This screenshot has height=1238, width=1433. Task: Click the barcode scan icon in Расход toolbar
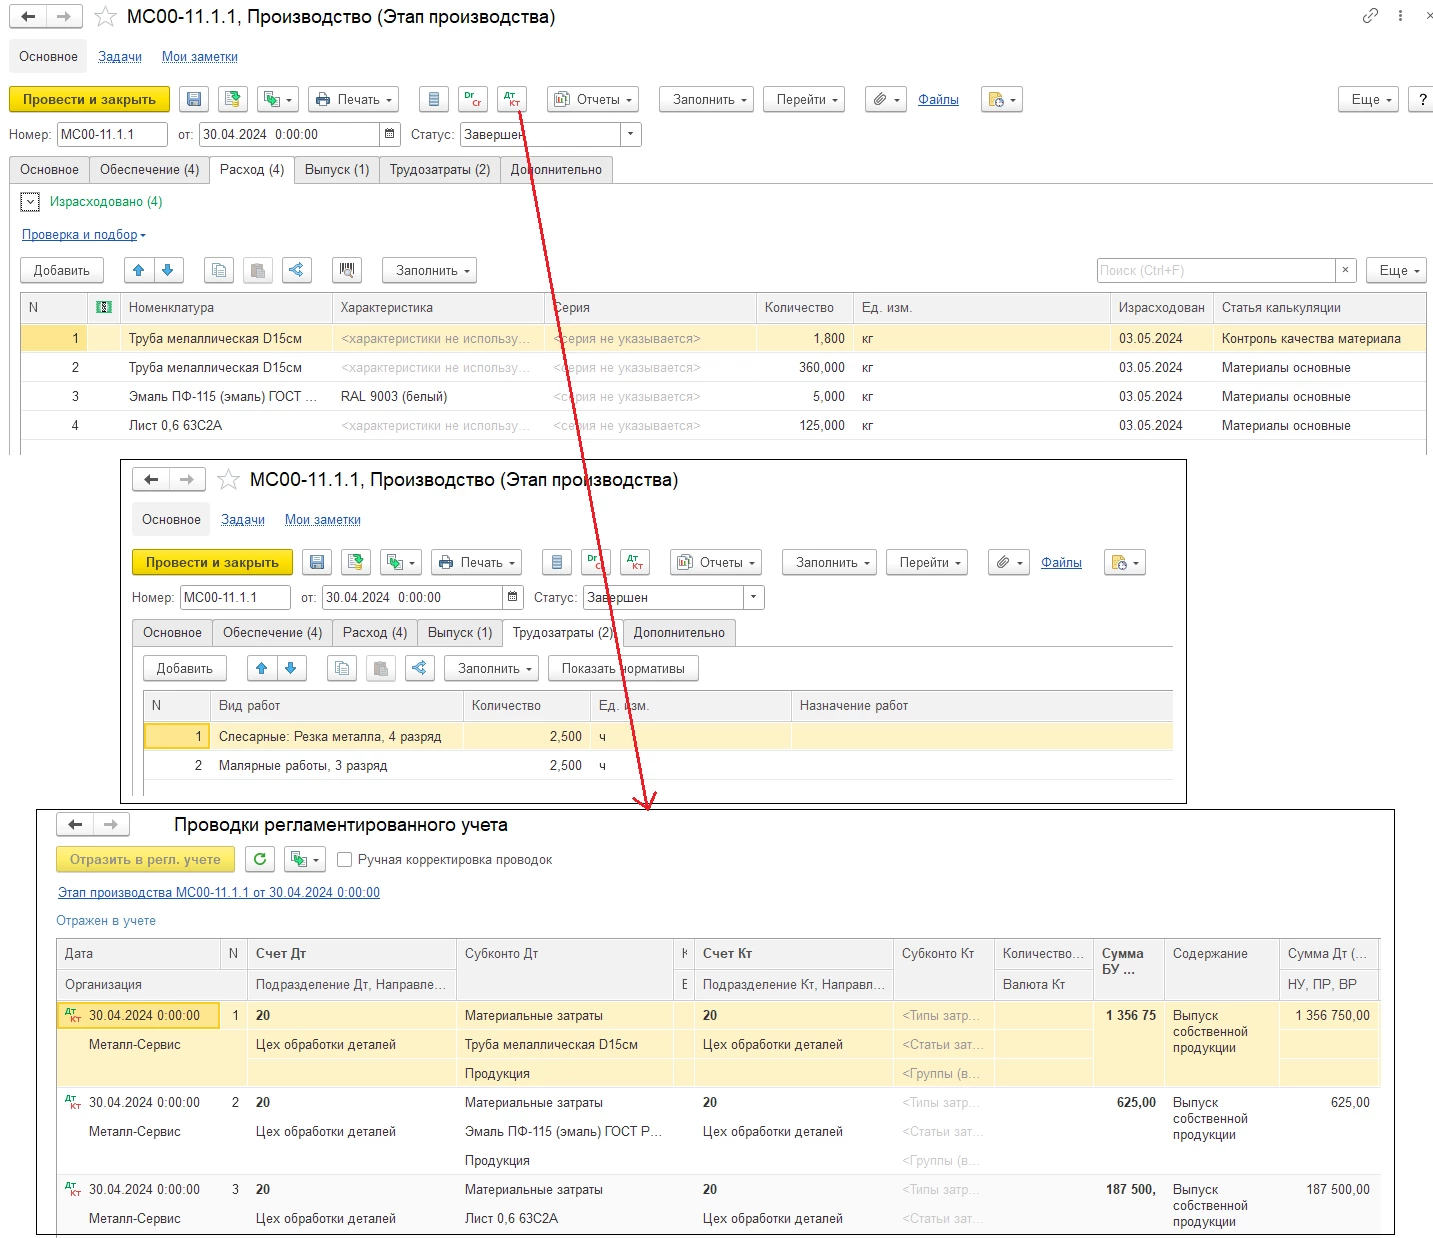tap(347, 270)
